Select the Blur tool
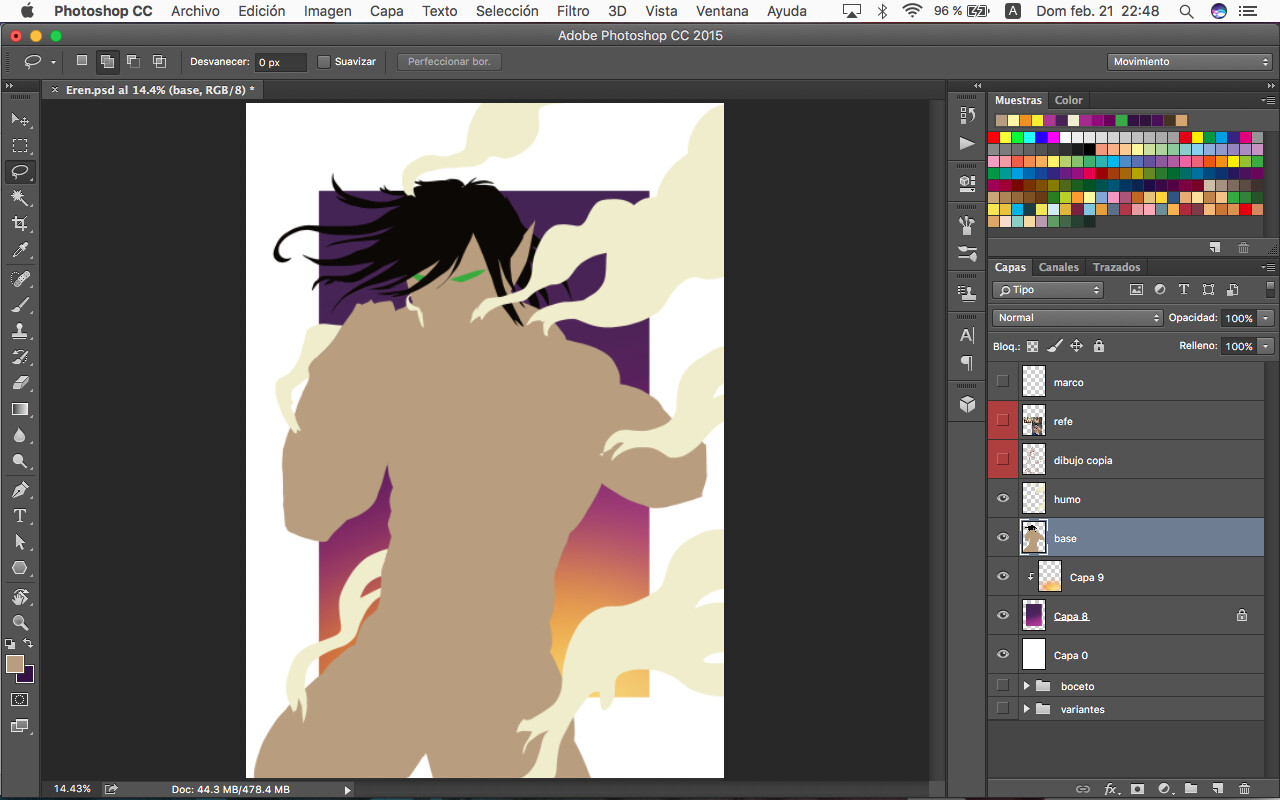 (x=20, y=435)
